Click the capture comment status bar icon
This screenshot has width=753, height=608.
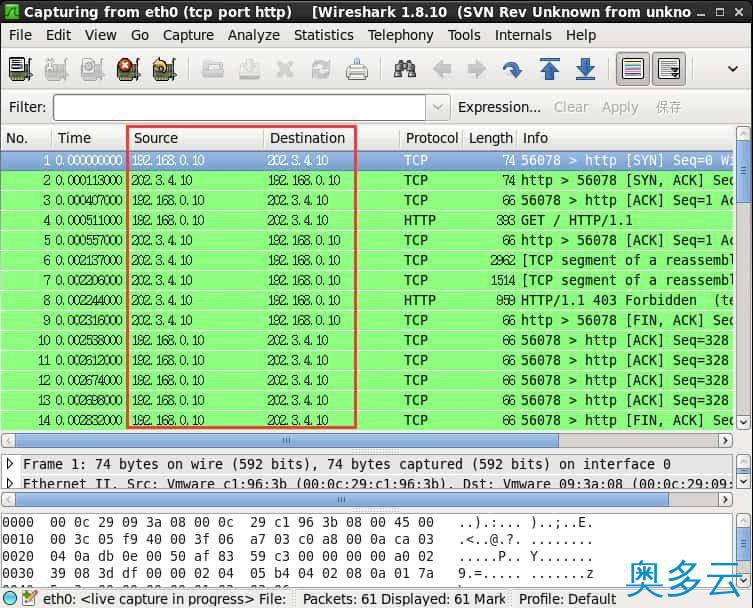tap(29, 598)
